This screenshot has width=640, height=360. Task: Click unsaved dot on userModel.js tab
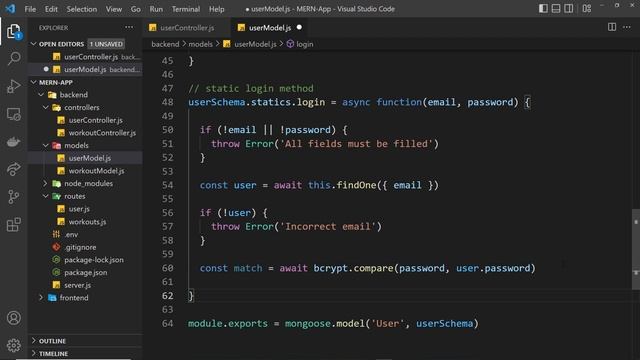(299, 27)
